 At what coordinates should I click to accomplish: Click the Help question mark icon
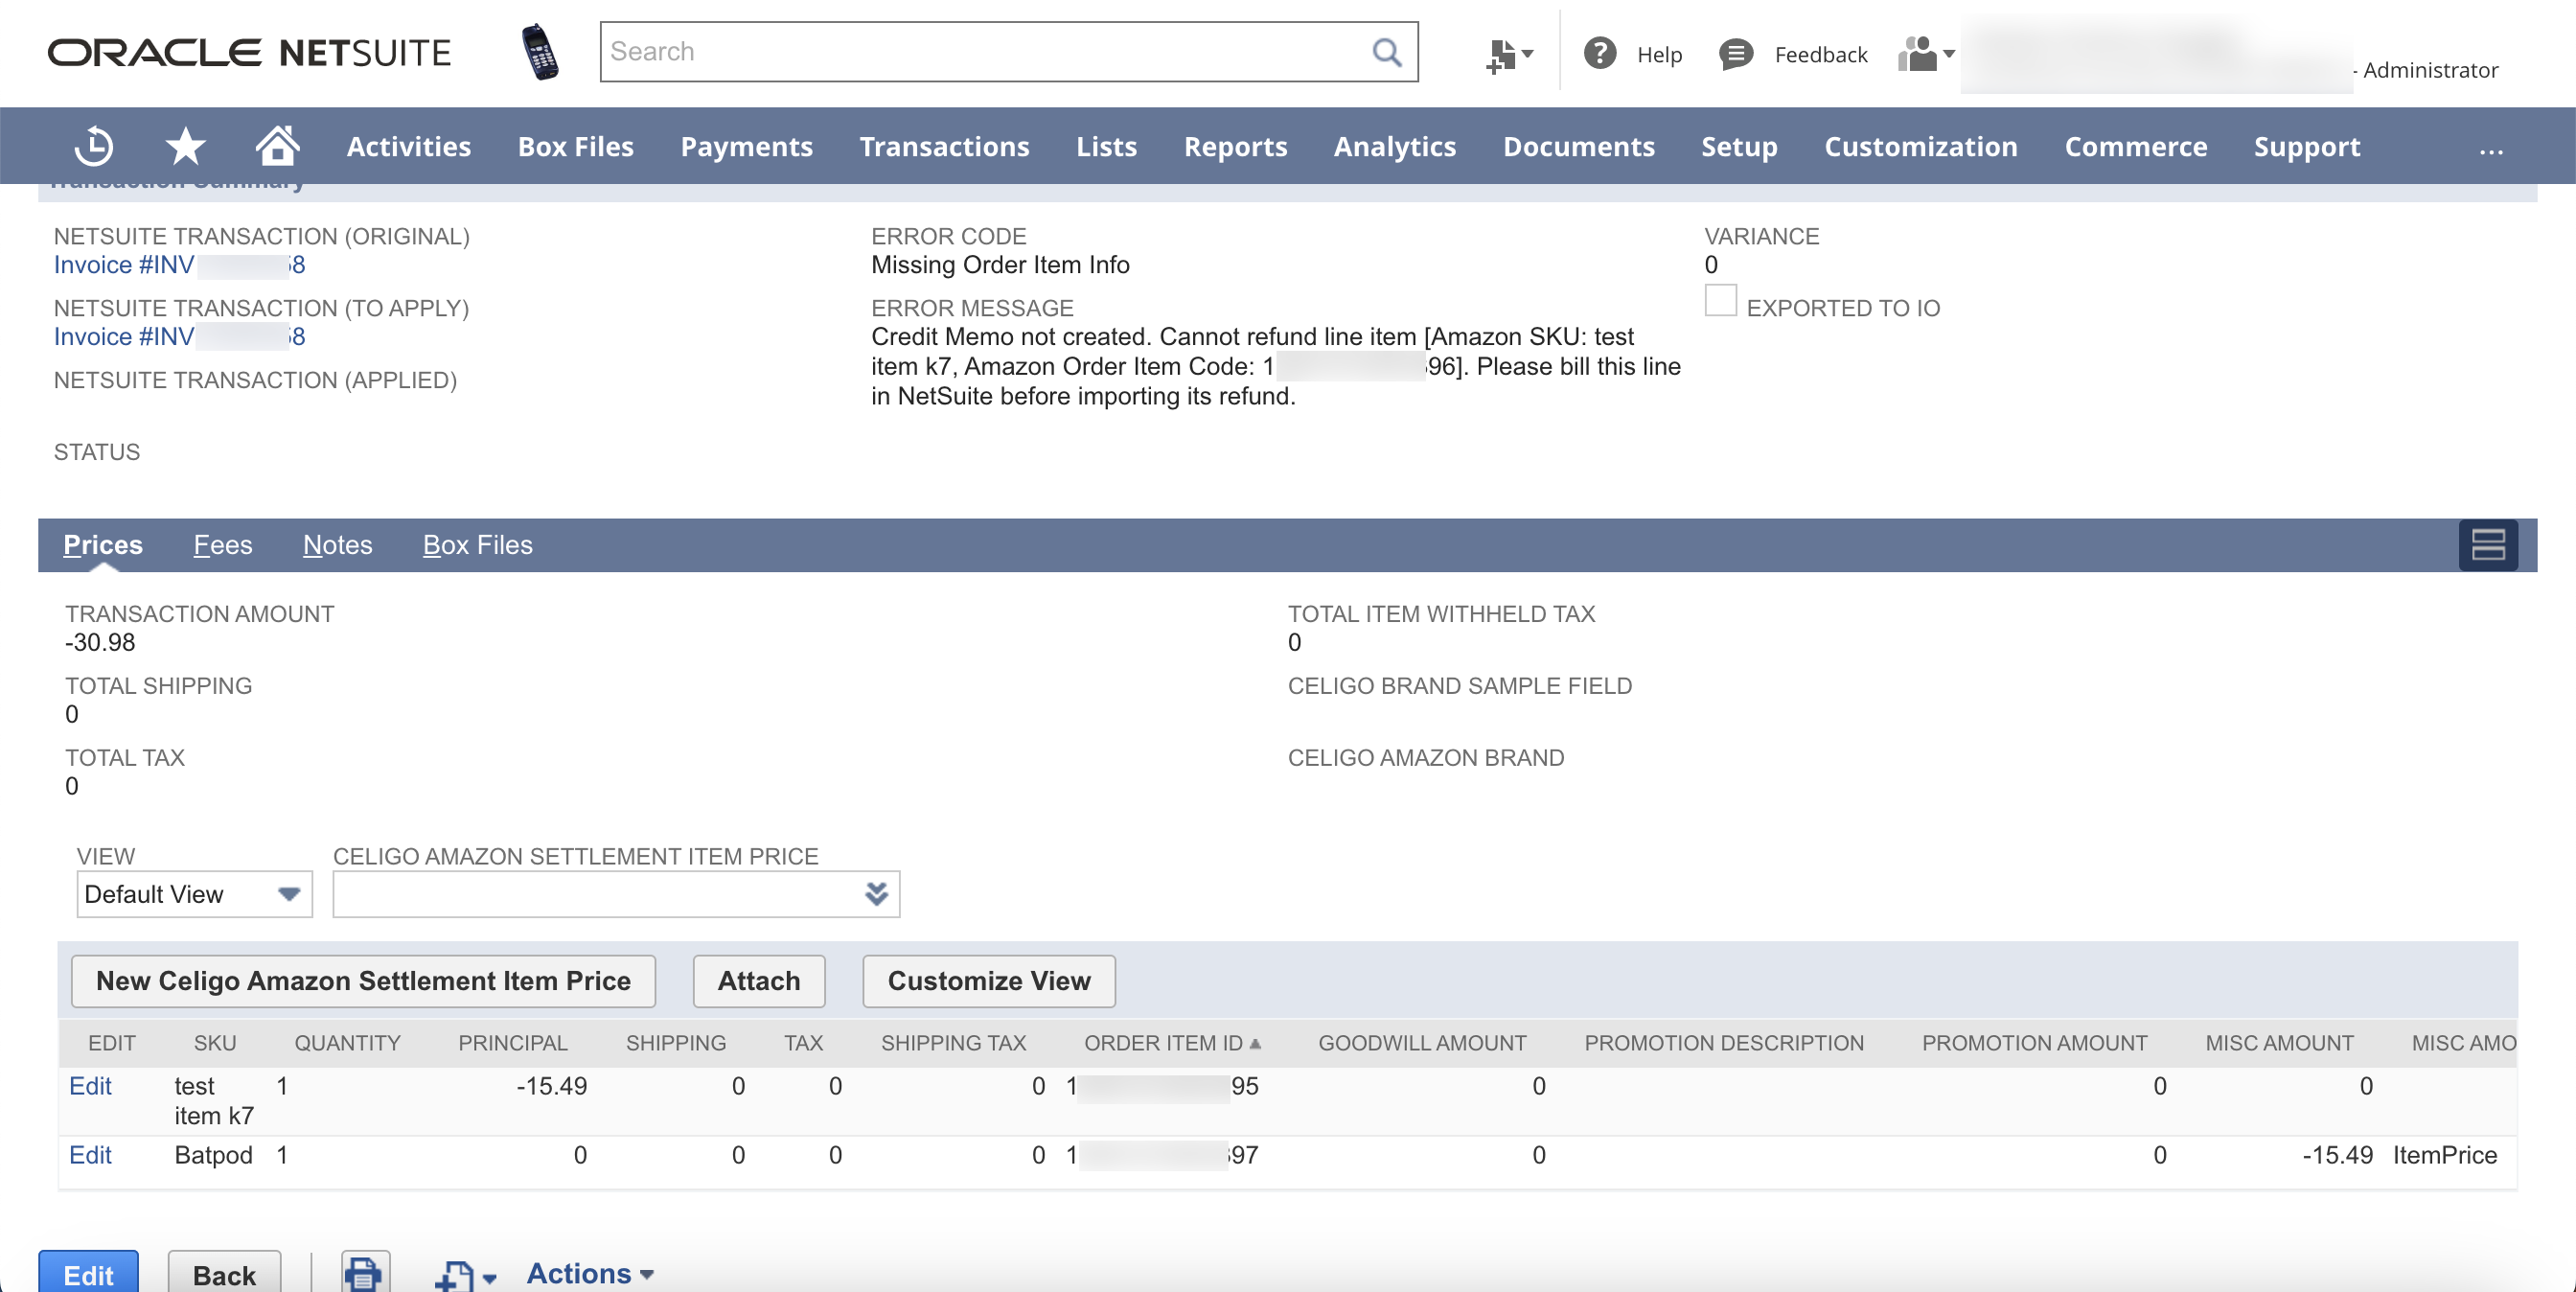[1600, 53]
